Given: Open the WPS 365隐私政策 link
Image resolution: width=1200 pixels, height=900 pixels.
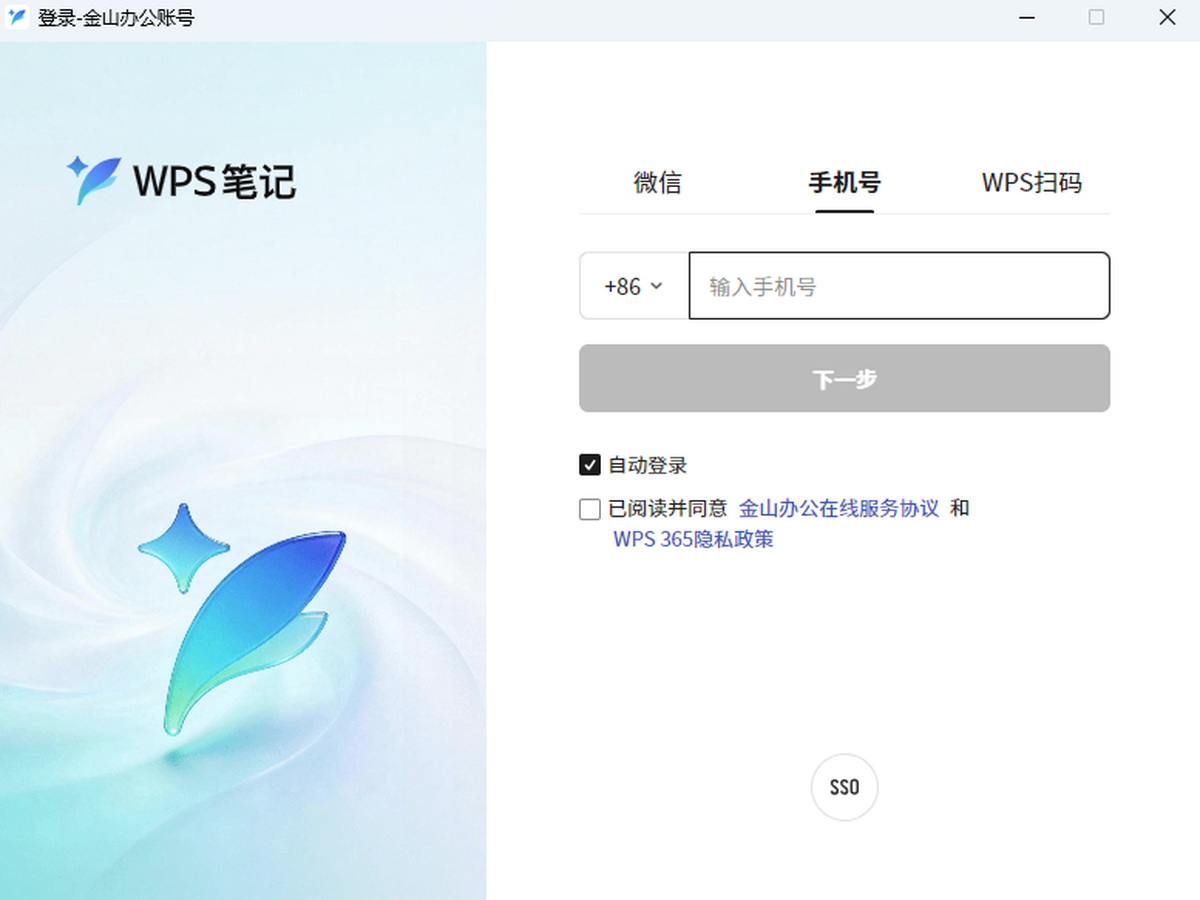Looking at the screenshot, I should (693, 540).
